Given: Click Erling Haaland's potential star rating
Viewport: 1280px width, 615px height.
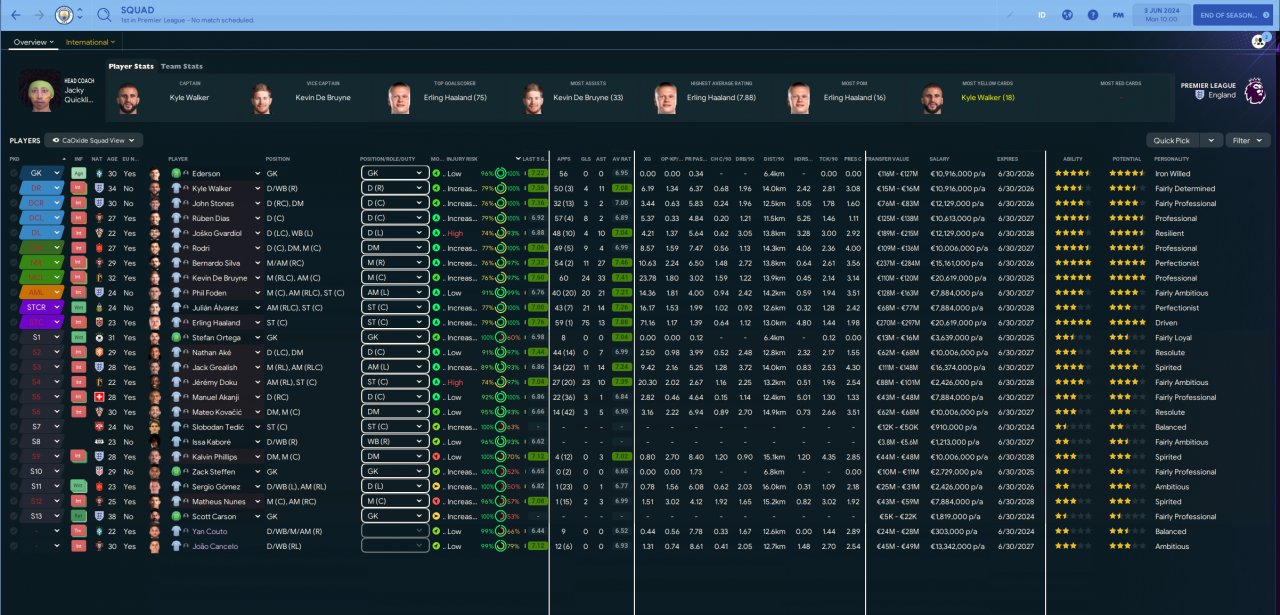Looking at the screenshot, I should (1127, 322).
